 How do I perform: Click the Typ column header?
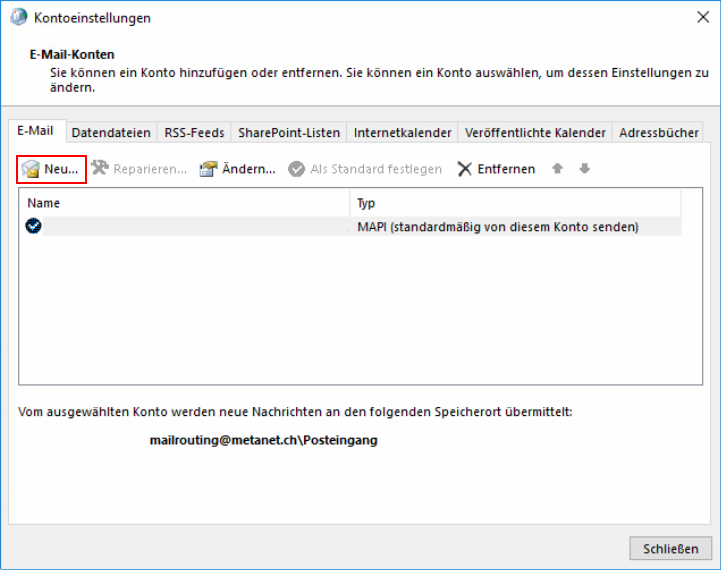515,203
